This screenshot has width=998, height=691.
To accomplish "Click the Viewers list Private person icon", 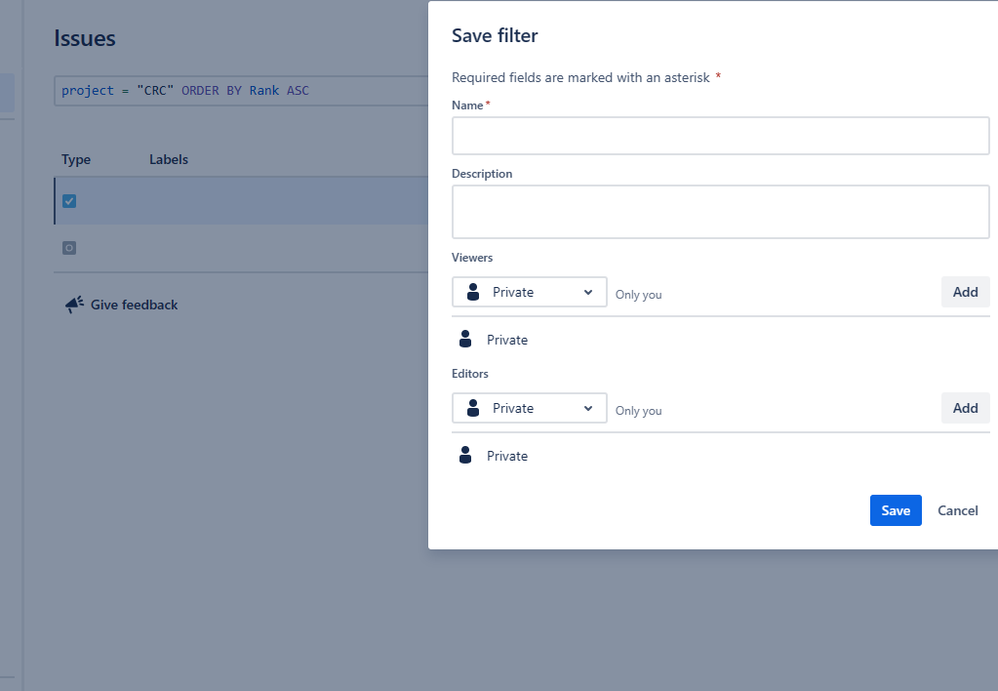I will (465, 339).
